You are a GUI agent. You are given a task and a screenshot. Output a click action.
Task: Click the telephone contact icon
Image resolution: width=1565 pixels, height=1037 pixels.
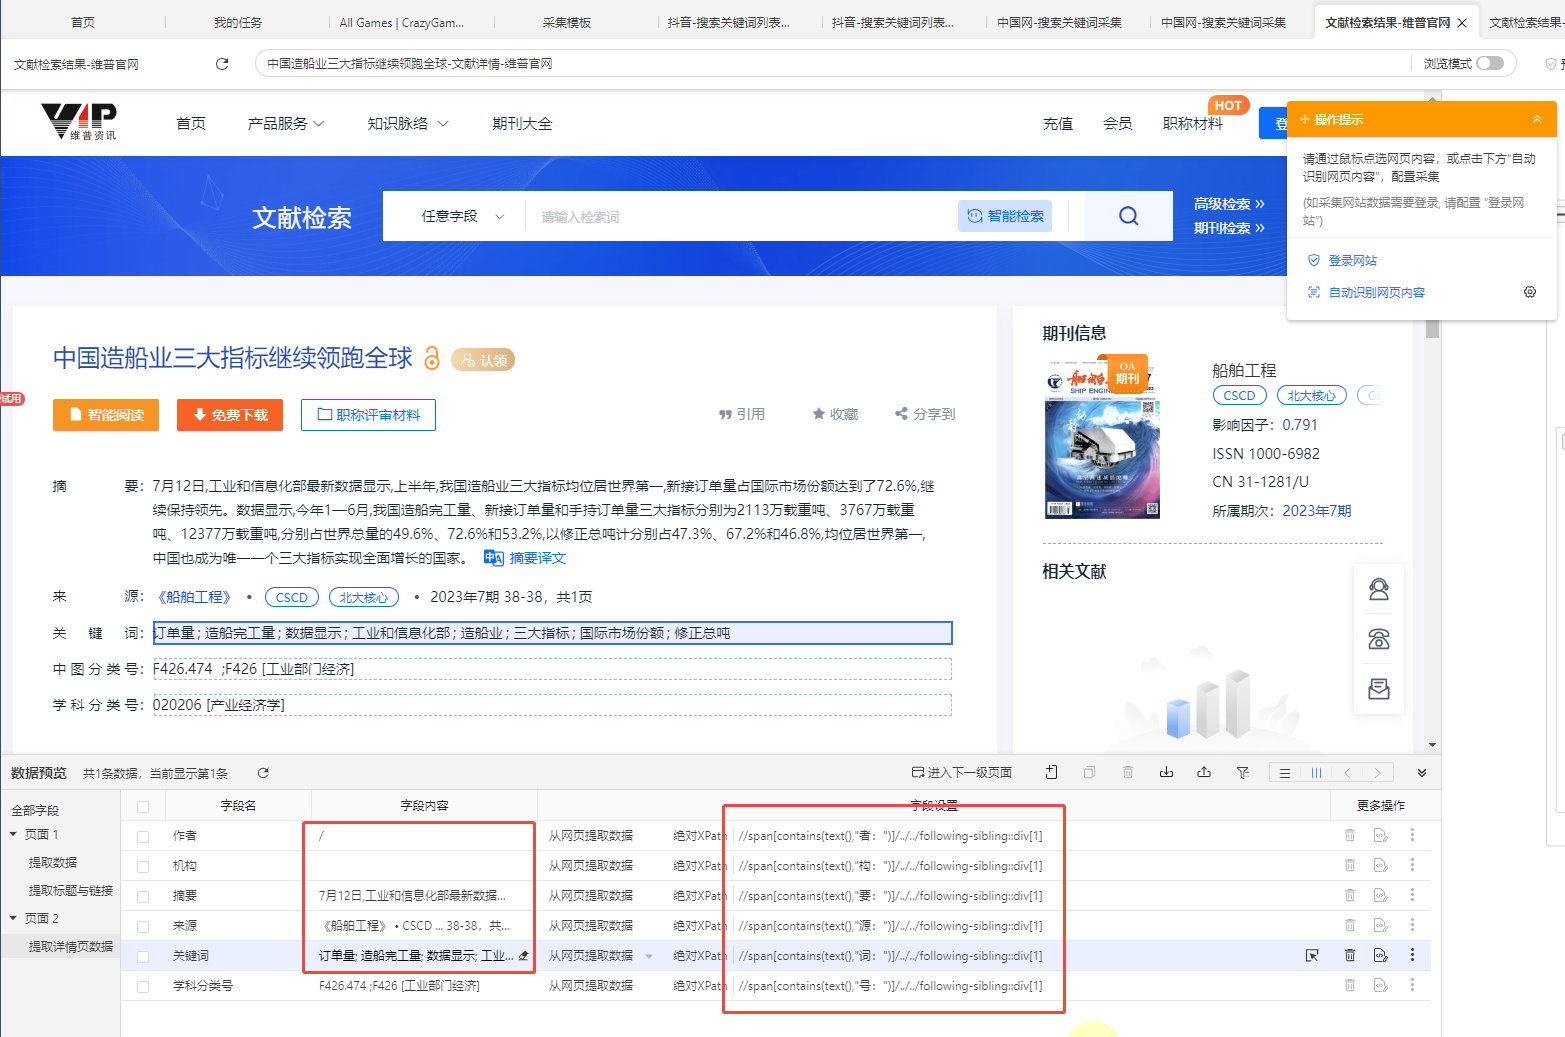click(x=1379, y=639)
